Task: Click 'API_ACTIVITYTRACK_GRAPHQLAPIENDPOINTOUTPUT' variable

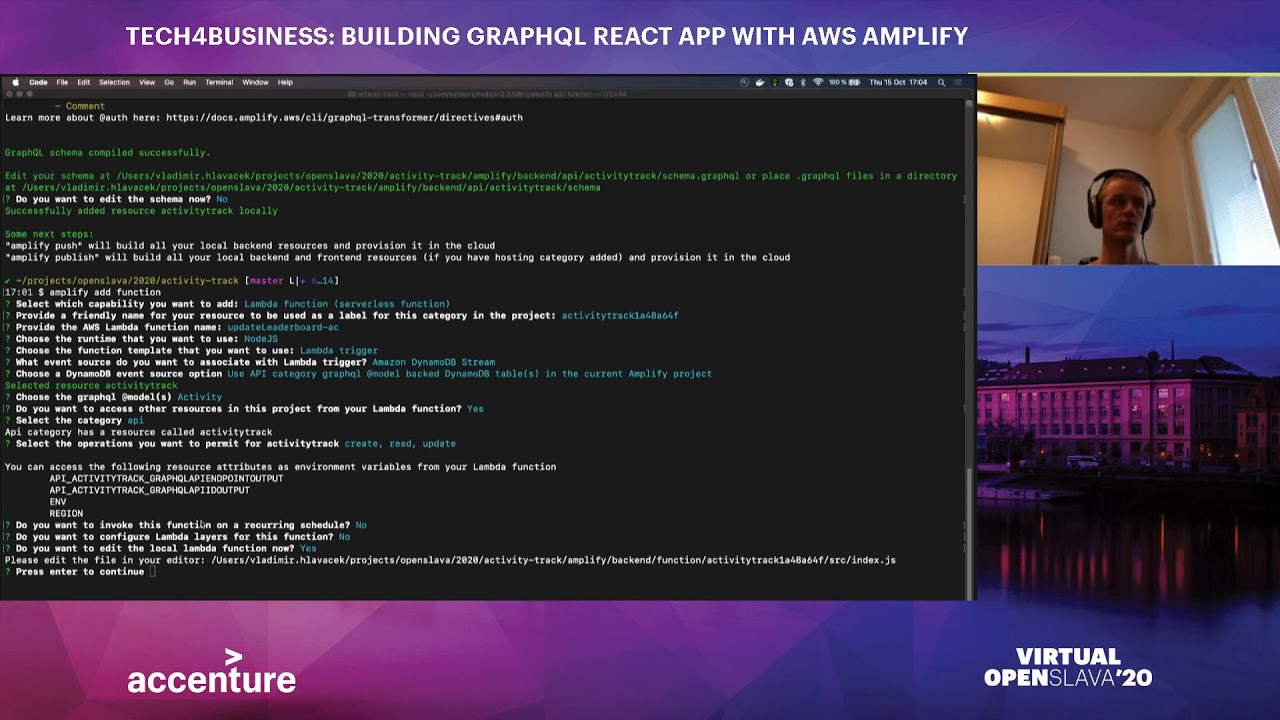Action: click(x=166, y=479)
